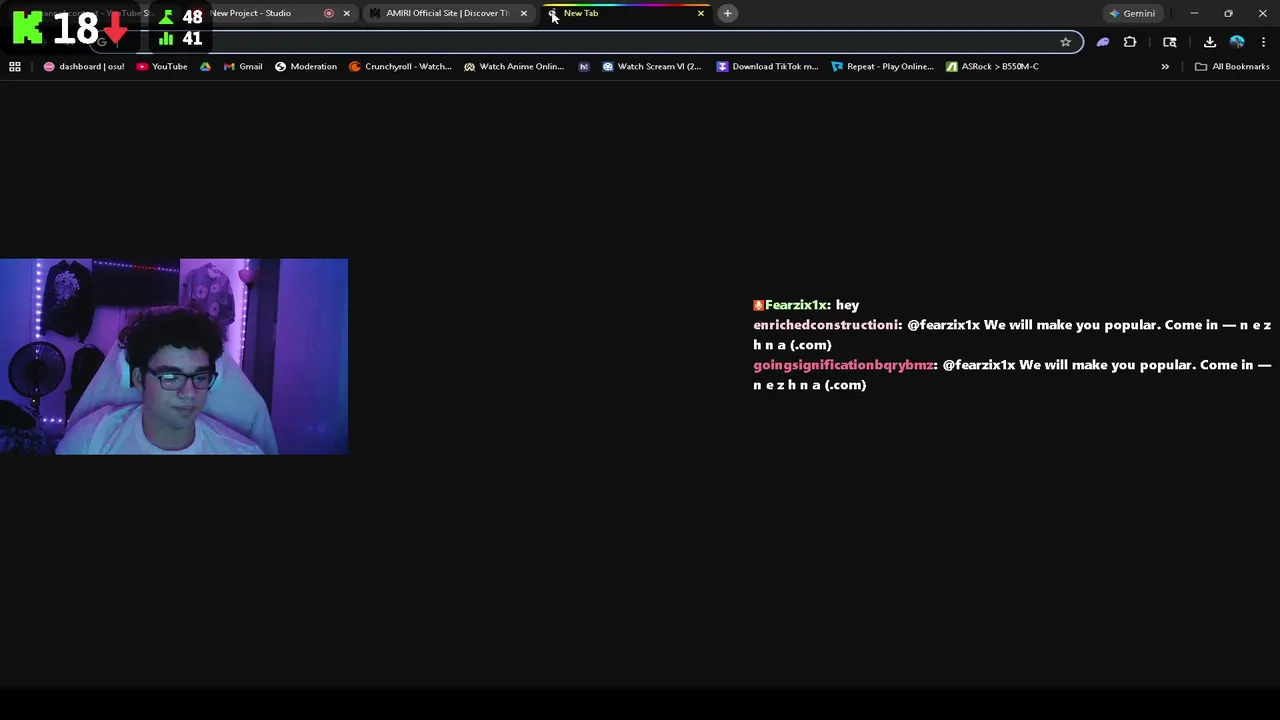Screen dimensions: 1280x720
Task: Click the enrichedconstructioni username in chat
Action: [826, 325]
